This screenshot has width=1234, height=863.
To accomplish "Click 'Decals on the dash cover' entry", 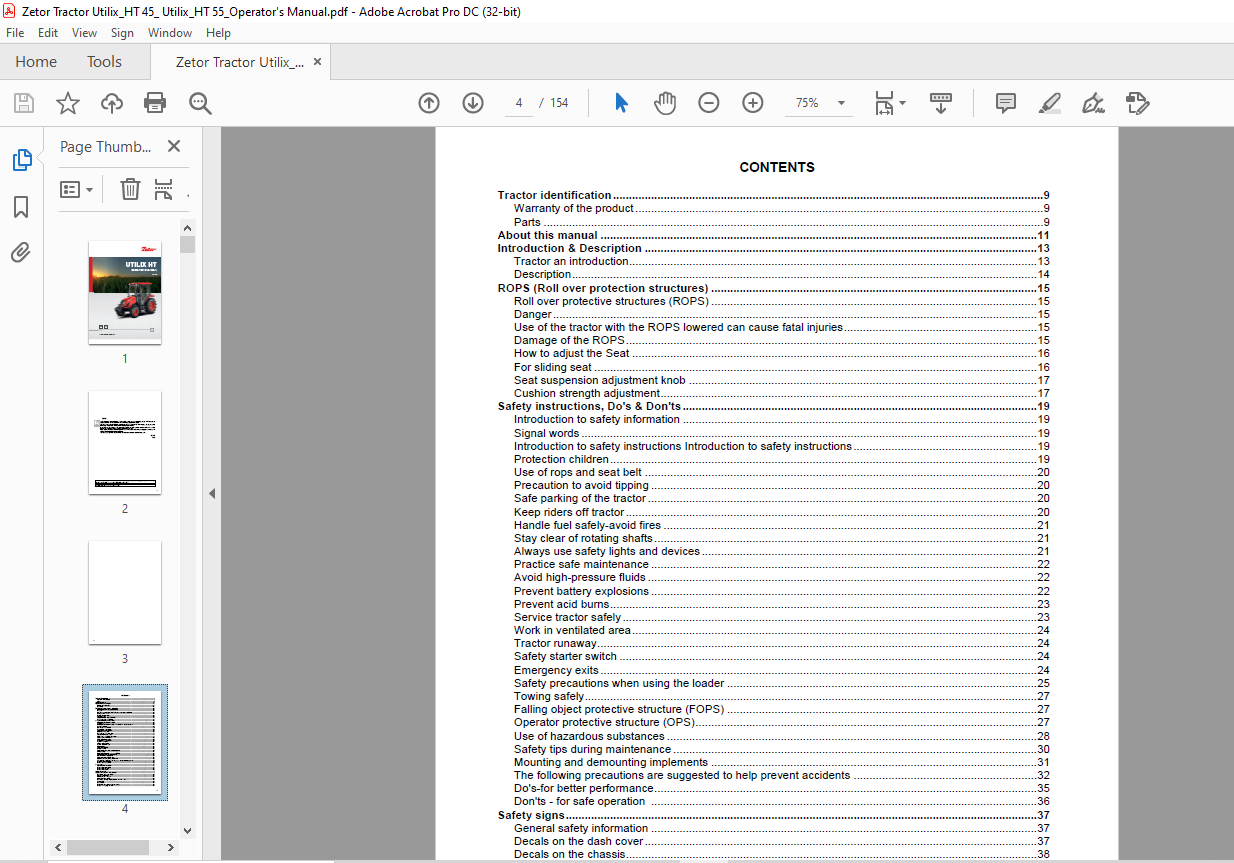I will [x=781, y=841].
